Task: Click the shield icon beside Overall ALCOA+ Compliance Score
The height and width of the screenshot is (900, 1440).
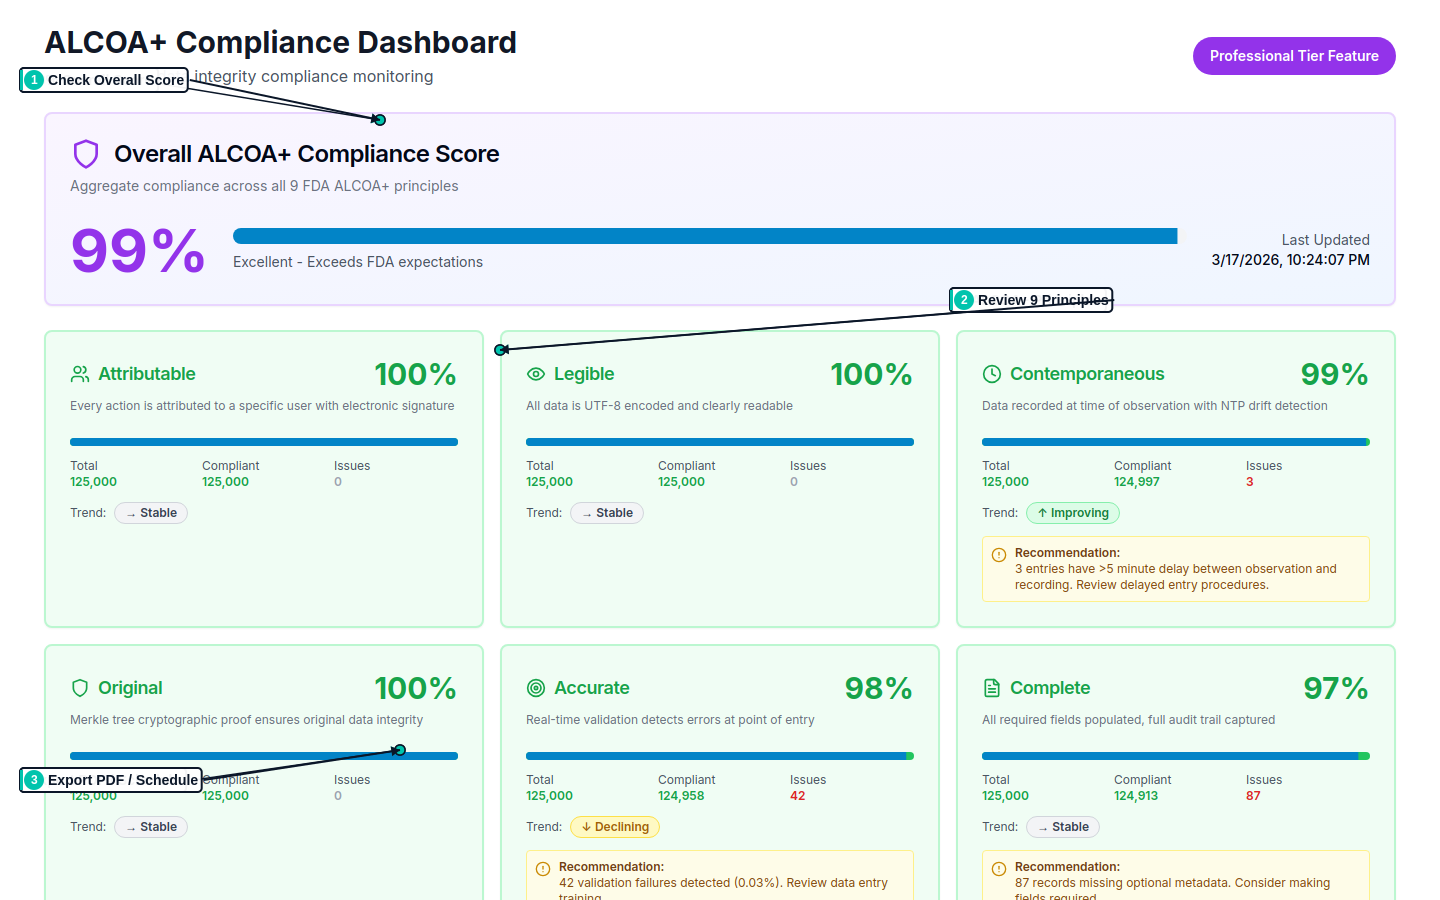Action: [85, 153]
